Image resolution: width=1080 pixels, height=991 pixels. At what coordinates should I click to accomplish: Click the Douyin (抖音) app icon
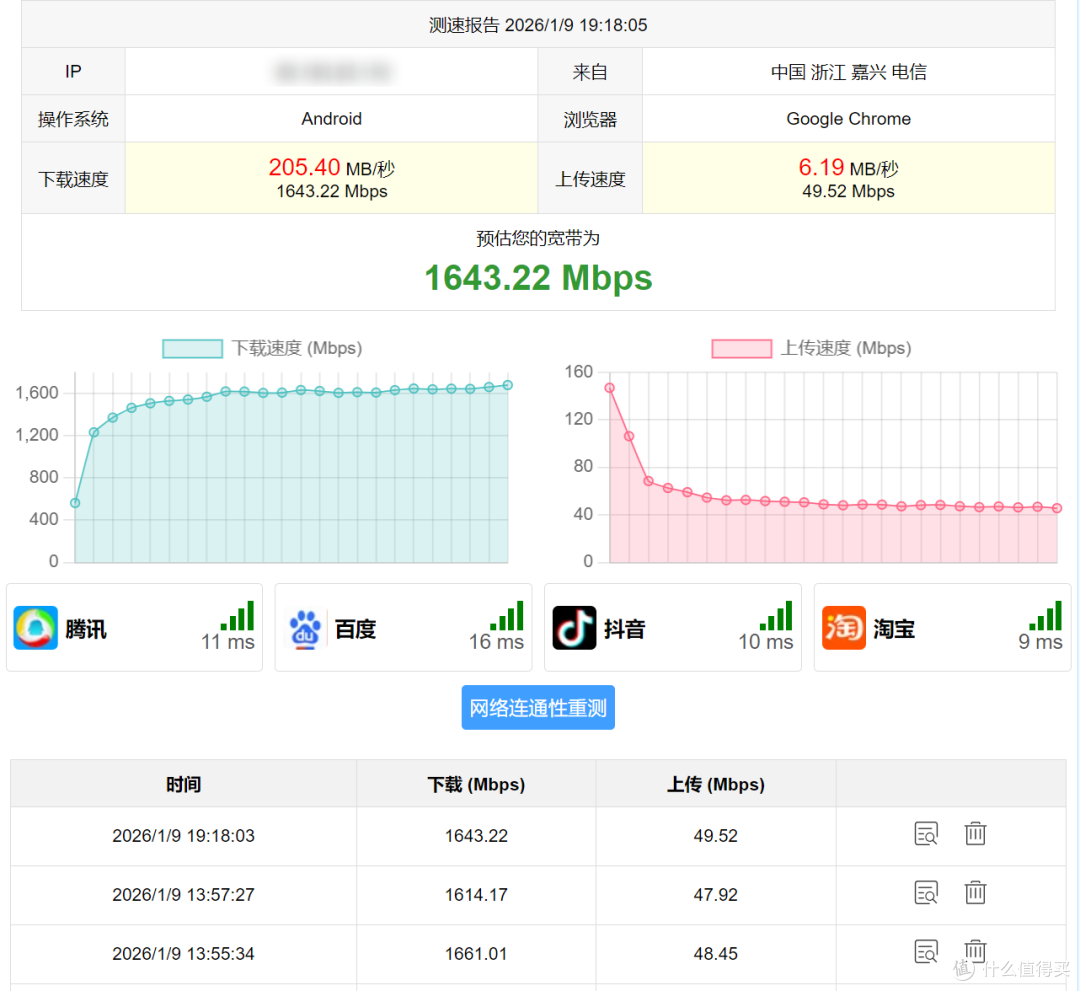tap(574, 627)
